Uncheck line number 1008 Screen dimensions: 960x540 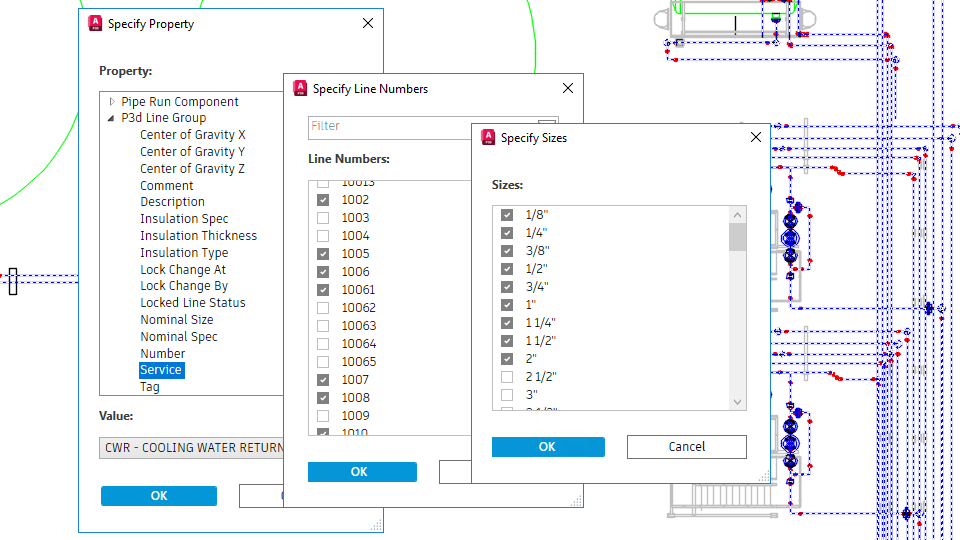coord(323,398)
